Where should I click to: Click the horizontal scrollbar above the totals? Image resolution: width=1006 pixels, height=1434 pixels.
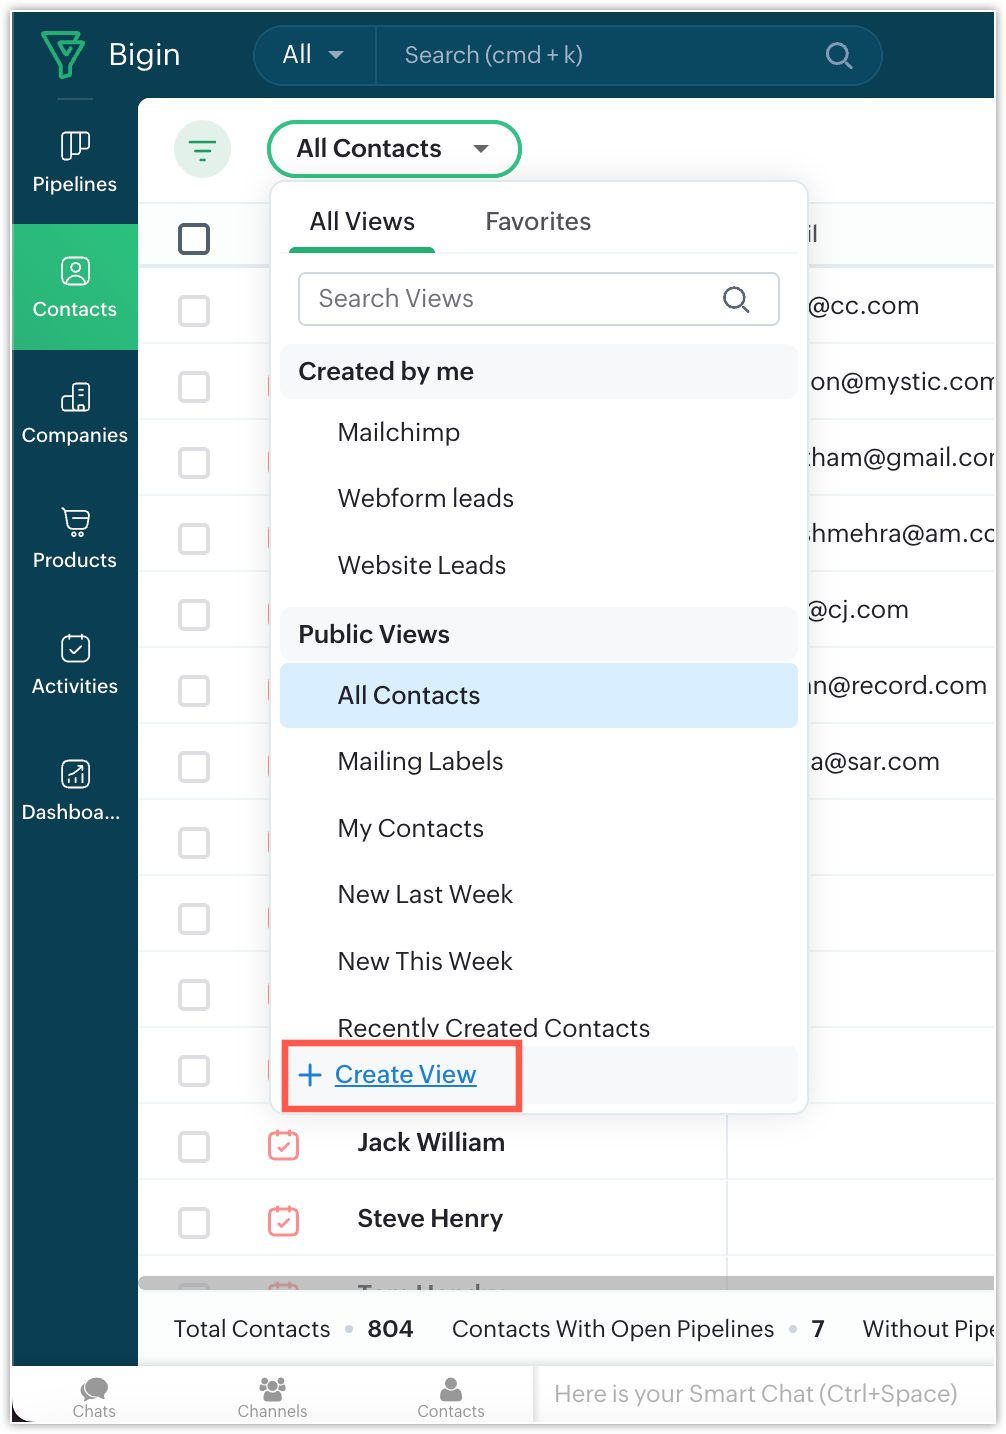coord(566,1283)
